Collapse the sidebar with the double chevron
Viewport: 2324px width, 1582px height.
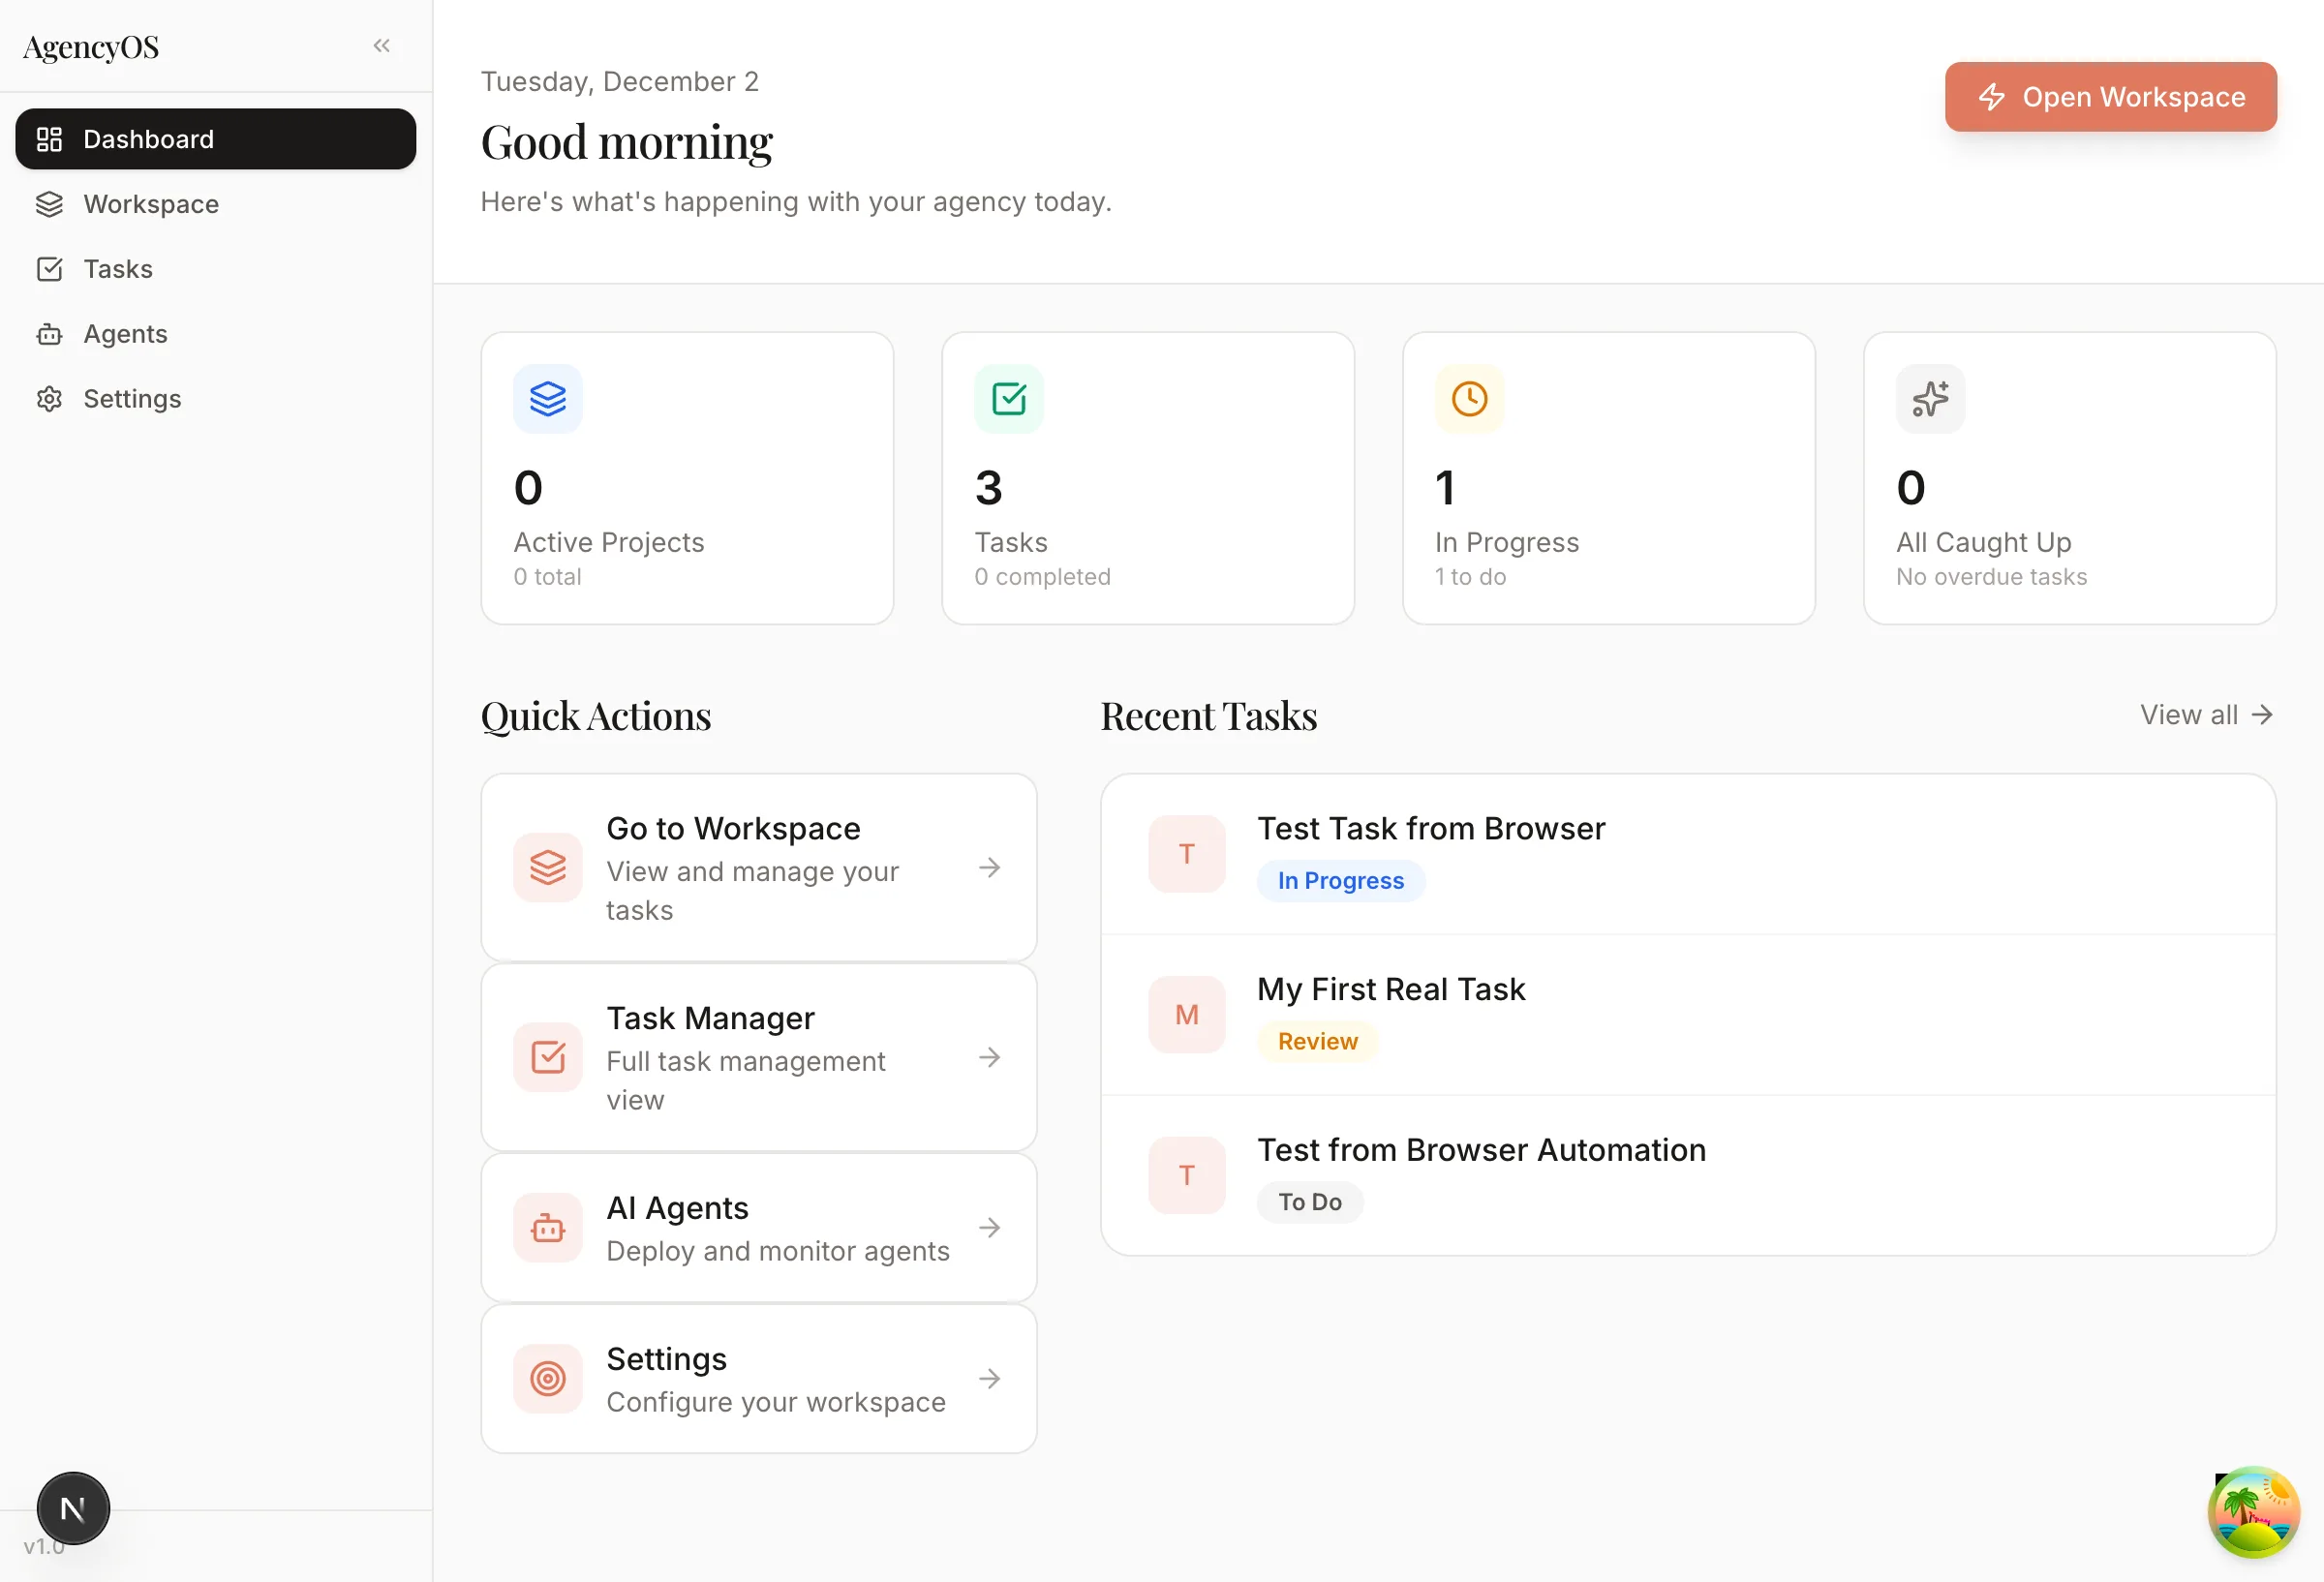[381, 45]
